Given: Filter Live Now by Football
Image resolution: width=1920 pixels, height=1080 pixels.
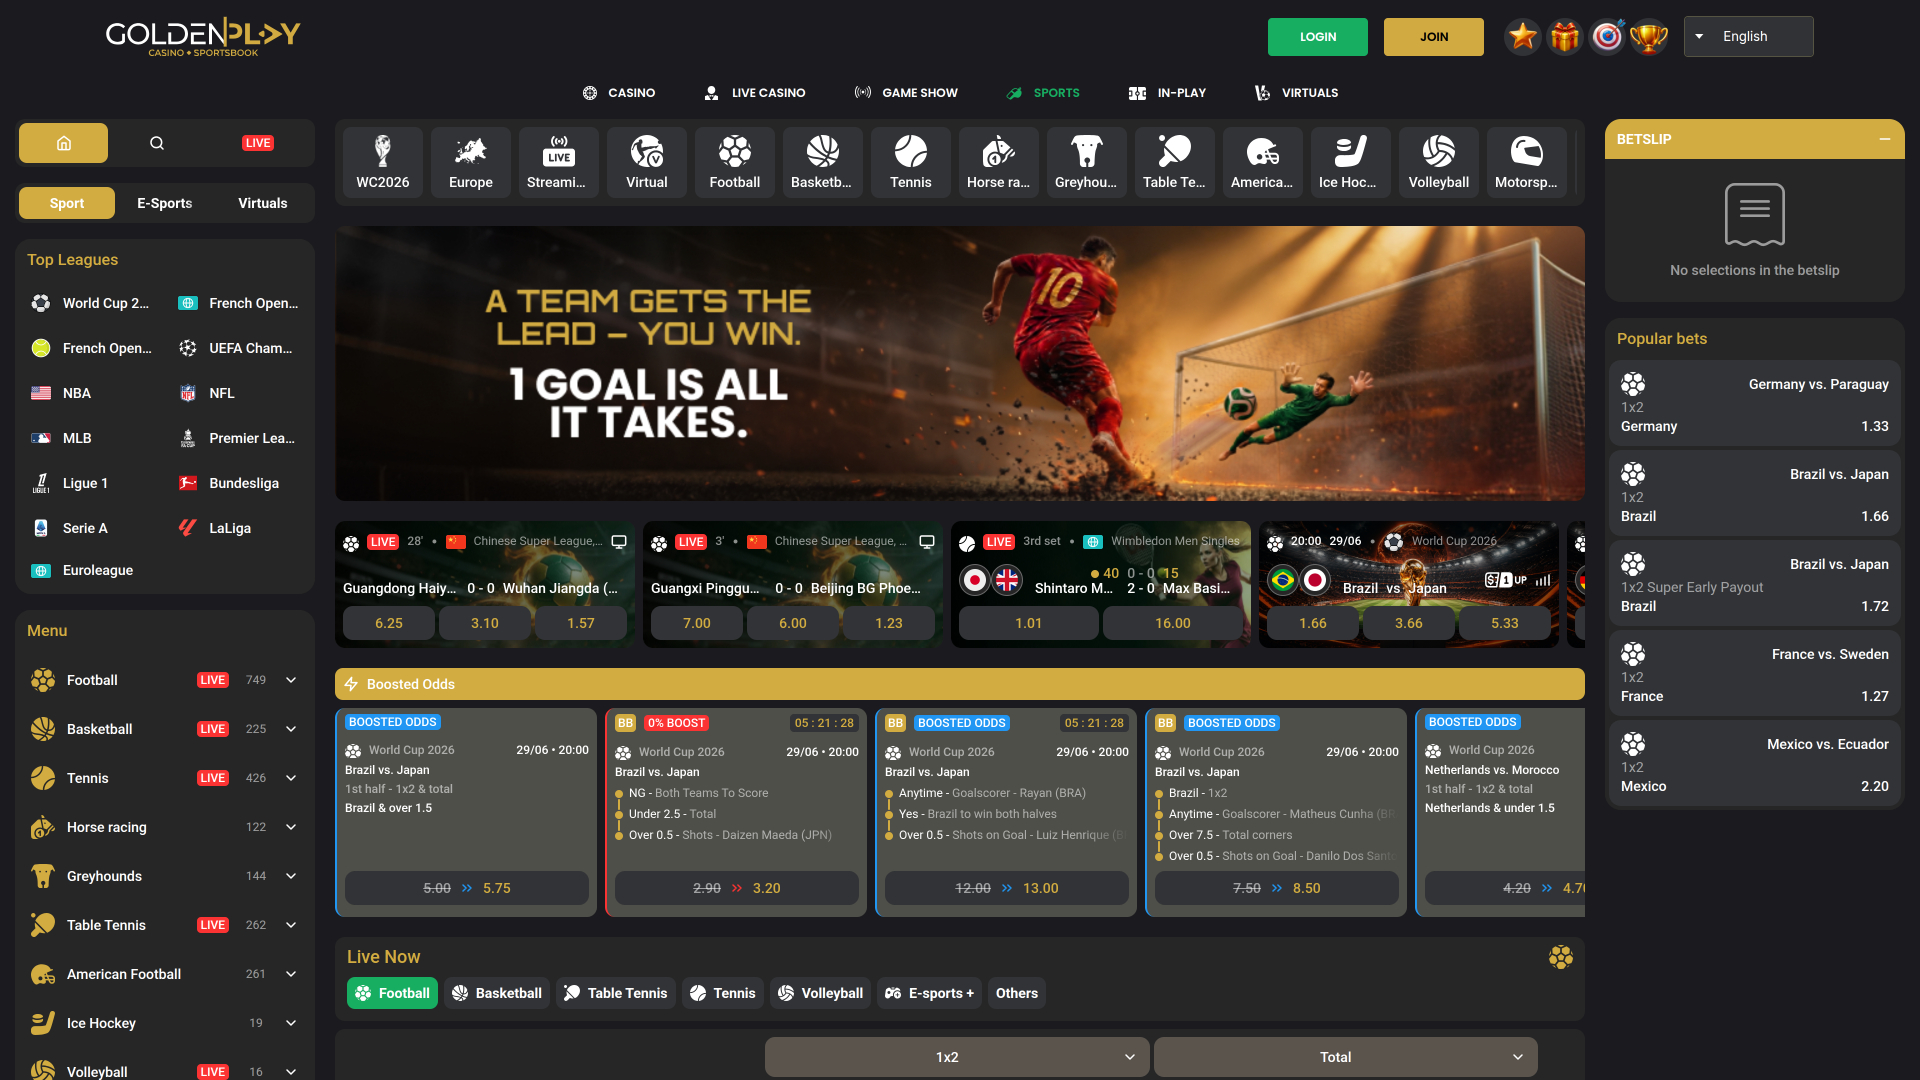Looking at the screenshot, I should tap(392, 993).
